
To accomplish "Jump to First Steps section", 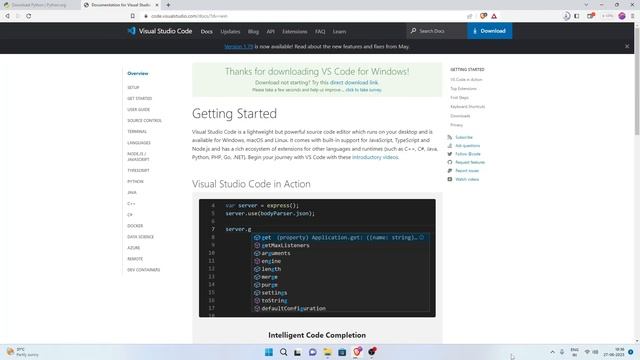I will click(x=459, y=98).
